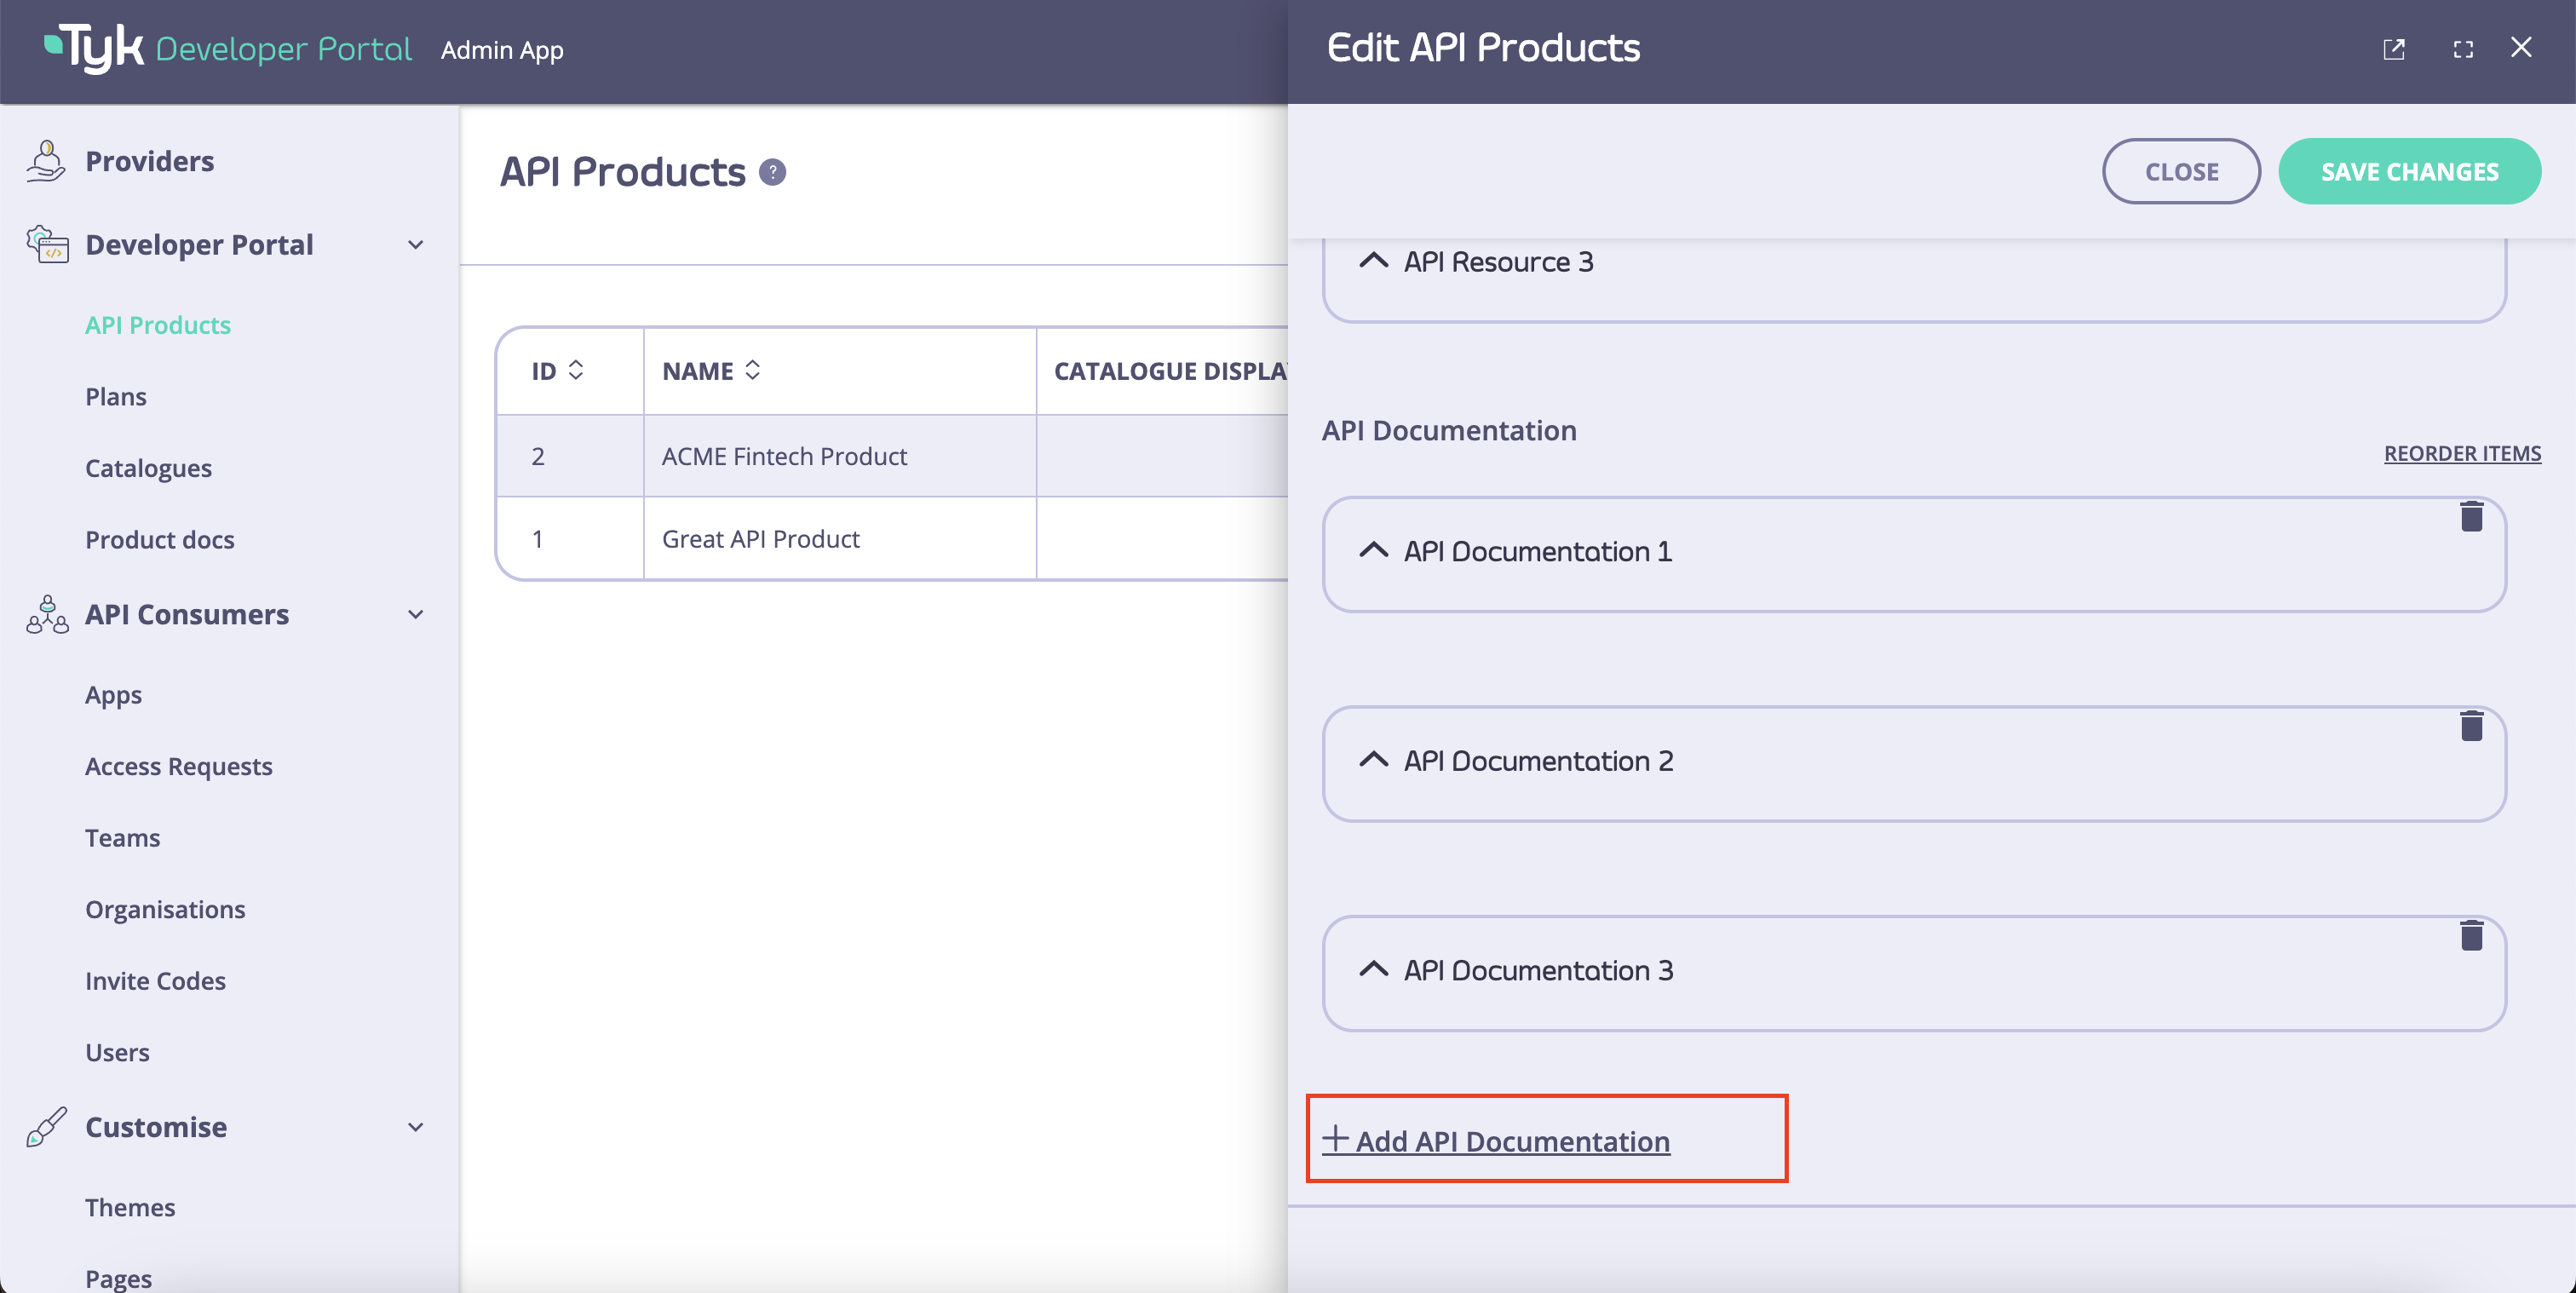Delete API Documentation 1 via trash icon
2576x1293 pixels.
(2472, 516)
